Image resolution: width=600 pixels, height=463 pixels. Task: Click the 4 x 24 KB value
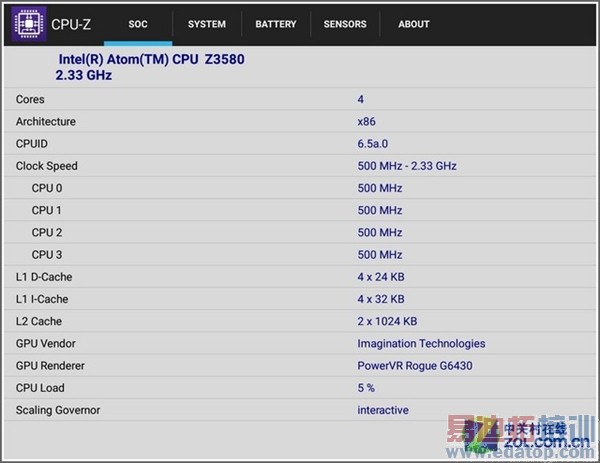381,277
